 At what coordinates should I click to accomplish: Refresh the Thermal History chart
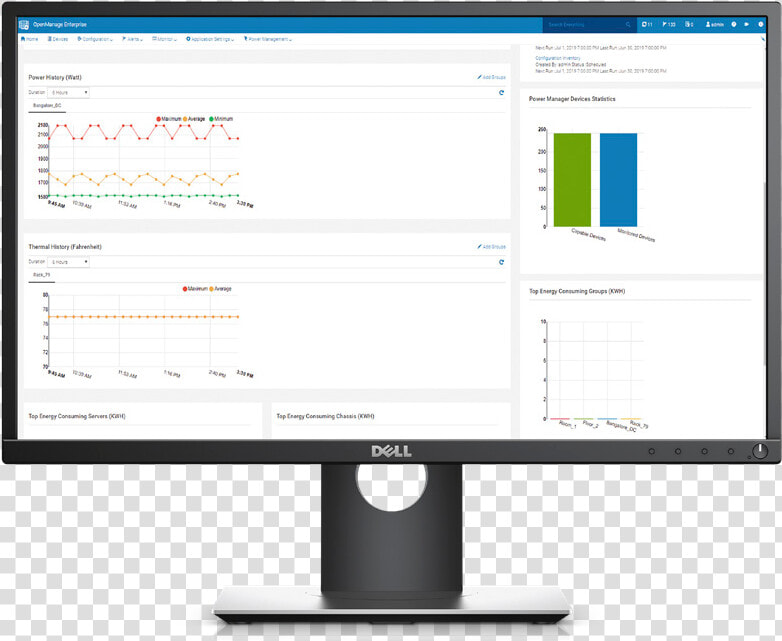coord(501,262)
